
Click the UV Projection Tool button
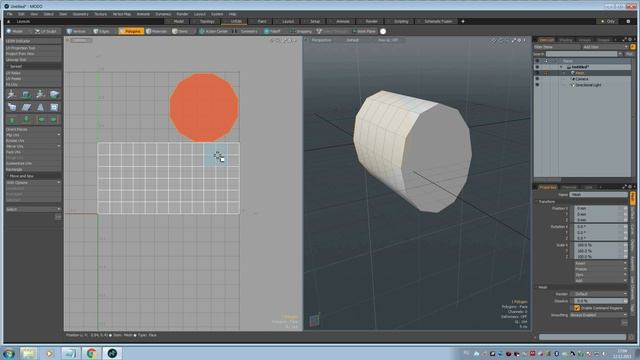(x=33, y=48)
